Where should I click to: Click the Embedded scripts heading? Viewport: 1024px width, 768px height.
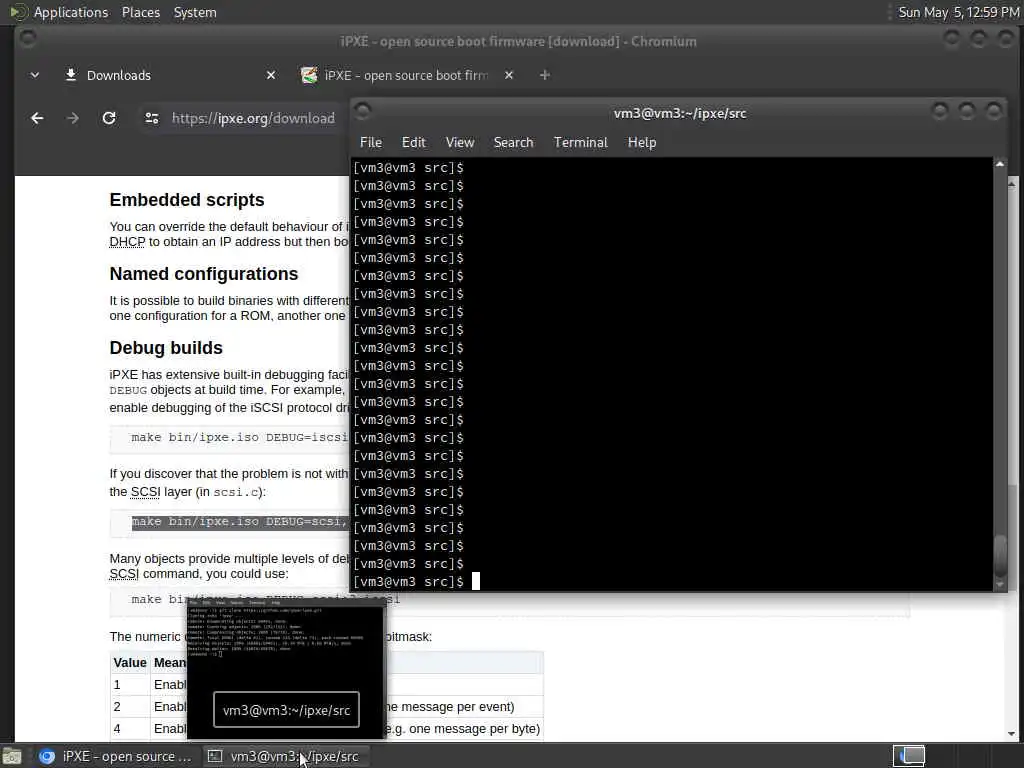pos(187,200)
